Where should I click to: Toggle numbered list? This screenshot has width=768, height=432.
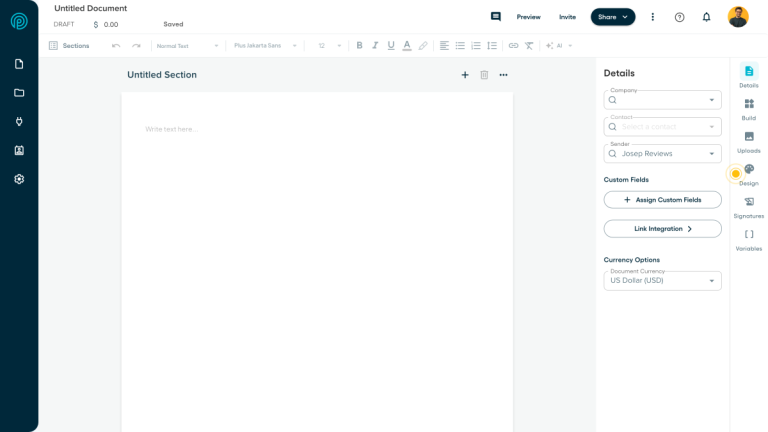pos(476,46)
